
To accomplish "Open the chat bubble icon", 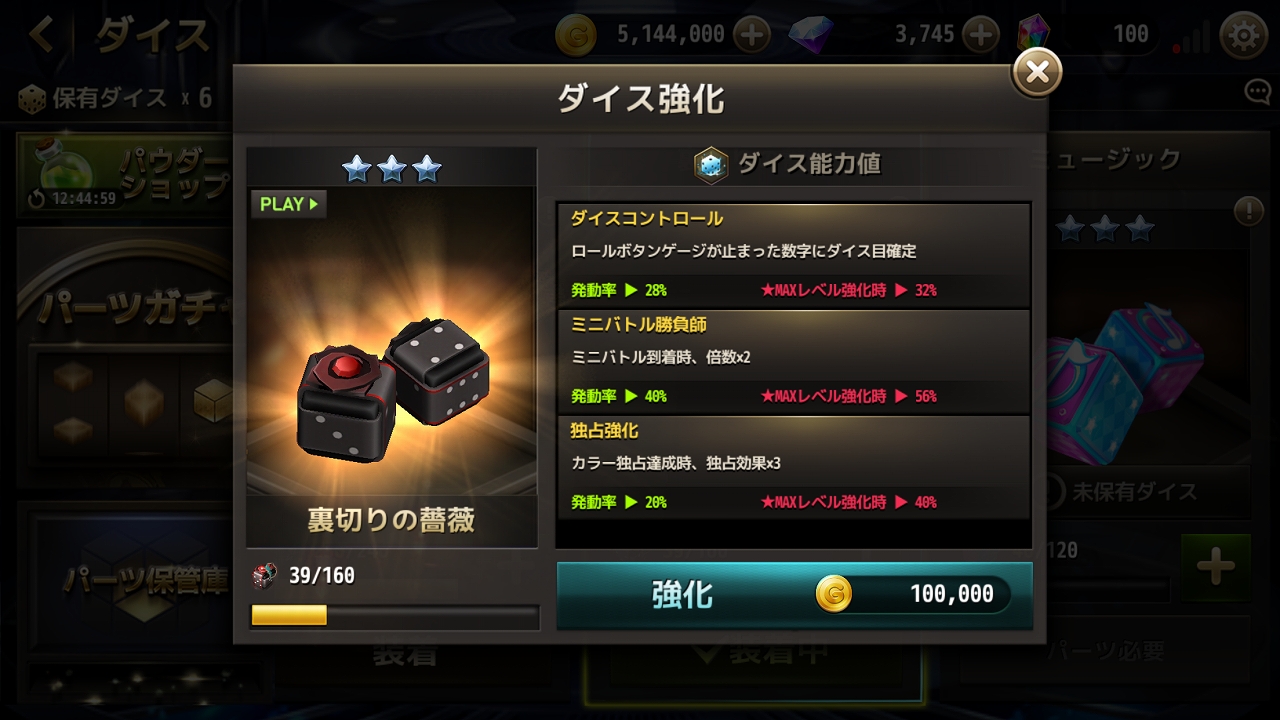I will pyautogui.click(x=1257, y=93).
